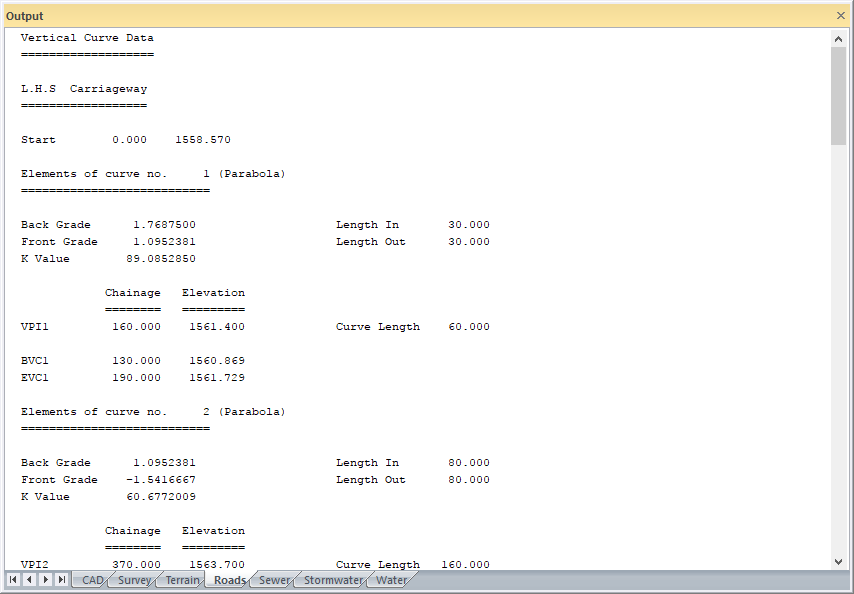The width and height of the screenshot is (854, 594).
Task: Click the scroll up arrow
Action: pyautogui.click(x=838, y=38)
